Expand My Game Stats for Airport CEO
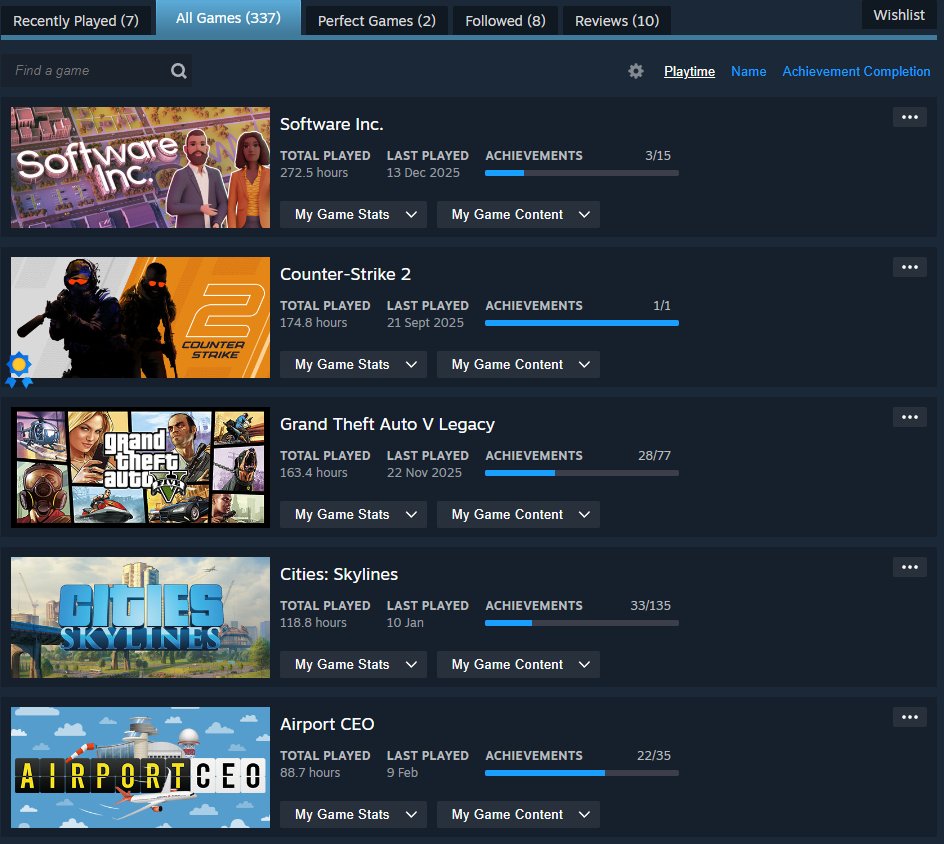Viewport: 944px width, 844px height. point(353,814)
